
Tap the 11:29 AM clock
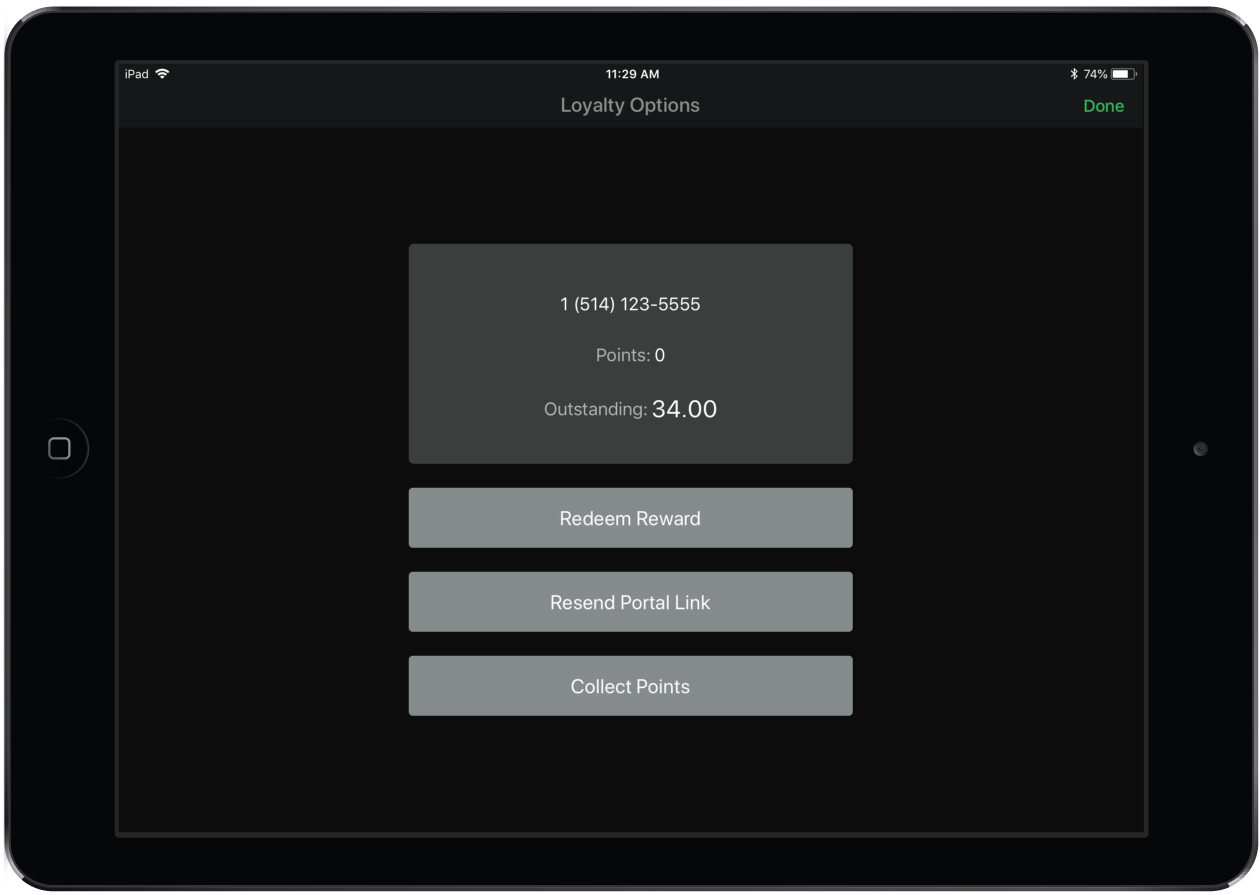click(x=632, y=74)
